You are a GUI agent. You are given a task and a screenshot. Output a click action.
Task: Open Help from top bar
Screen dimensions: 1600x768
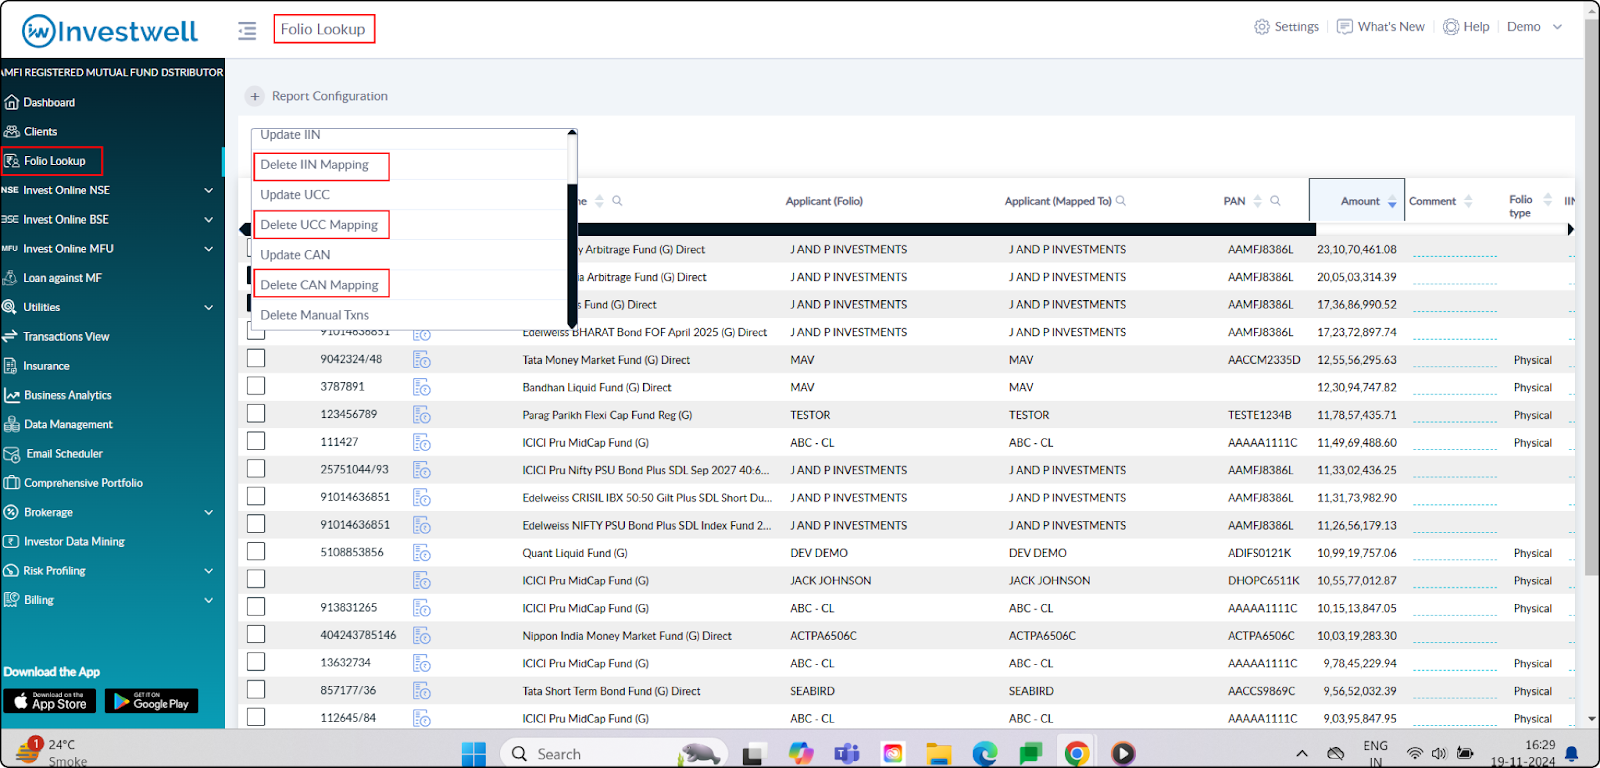(1466, 27)
